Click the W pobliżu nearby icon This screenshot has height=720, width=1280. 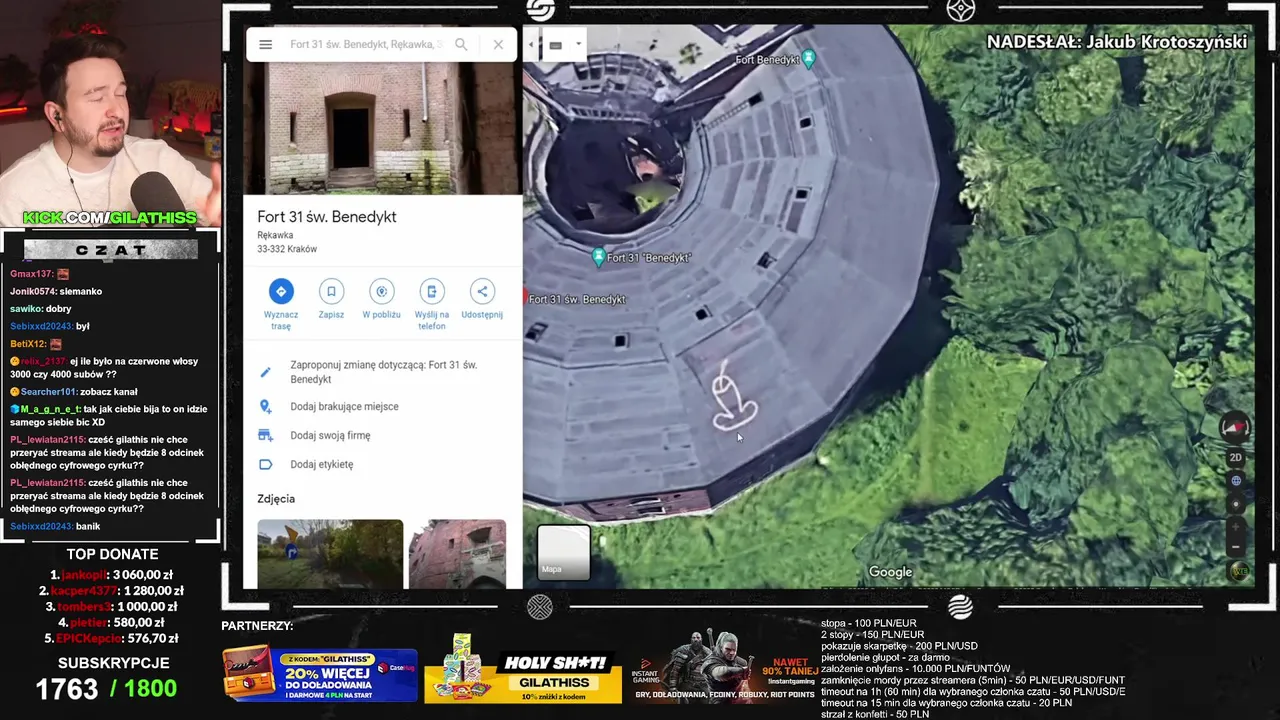pyautogui.click(x=381, y=291)
